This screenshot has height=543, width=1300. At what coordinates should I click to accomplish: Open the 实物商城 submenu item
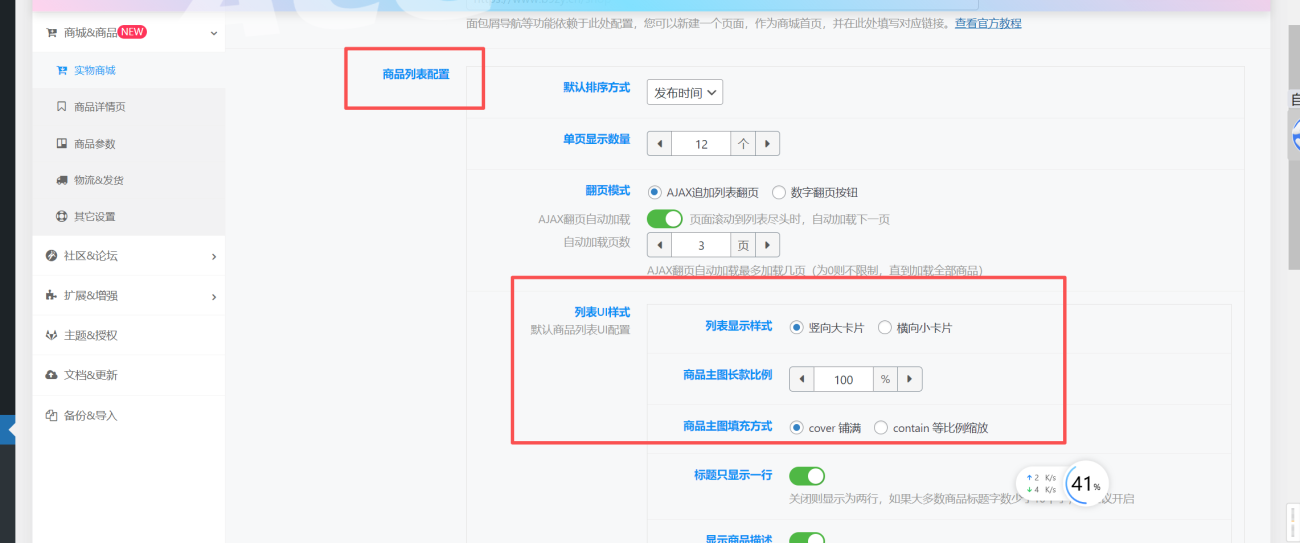(128, 71)
